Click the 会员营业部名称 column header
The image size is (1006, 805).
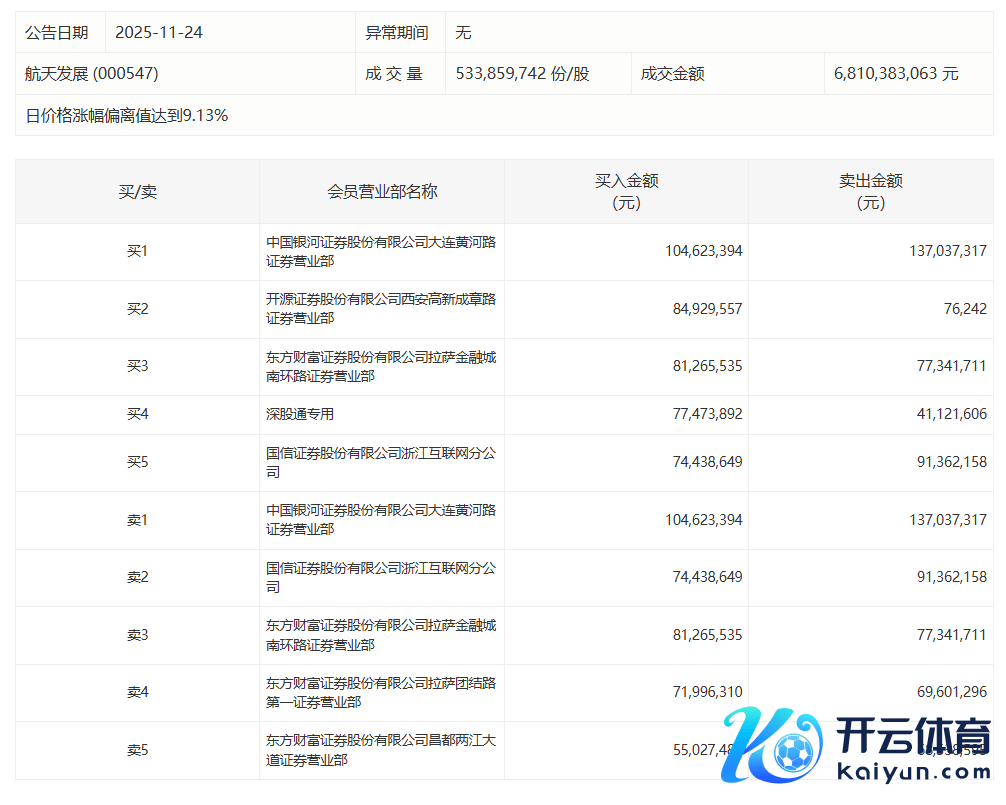[382, 191]
